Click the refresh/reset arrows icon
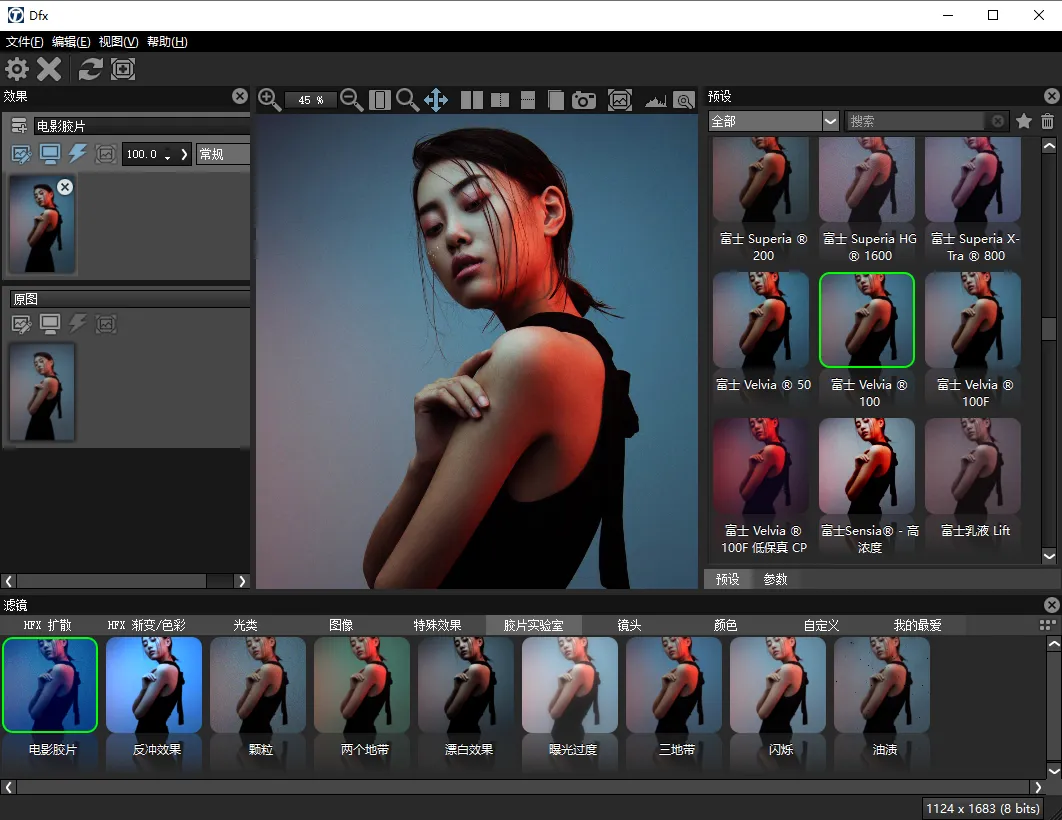Viewport: 1062px width, 820px height. click(x=91, y=69)
